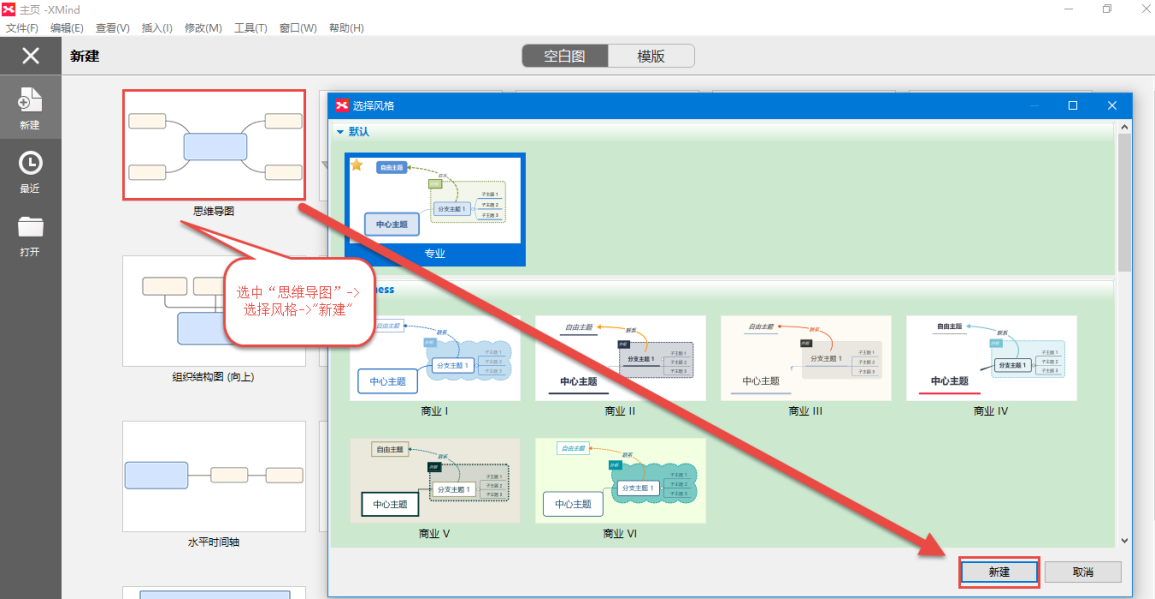Open the 窗口(W) menu

click(x=298, y=28)
